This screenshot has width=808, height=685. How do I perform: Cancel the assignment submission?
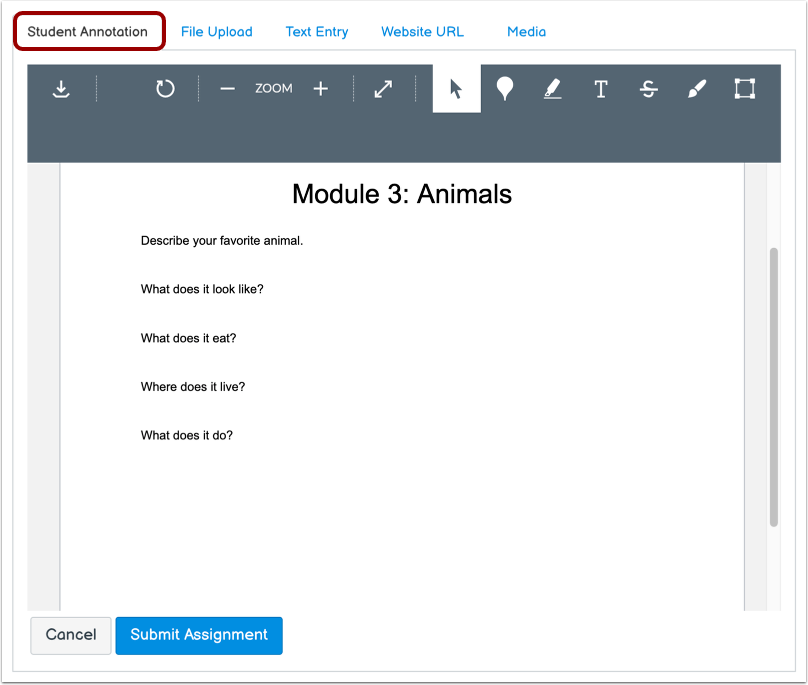70,635
